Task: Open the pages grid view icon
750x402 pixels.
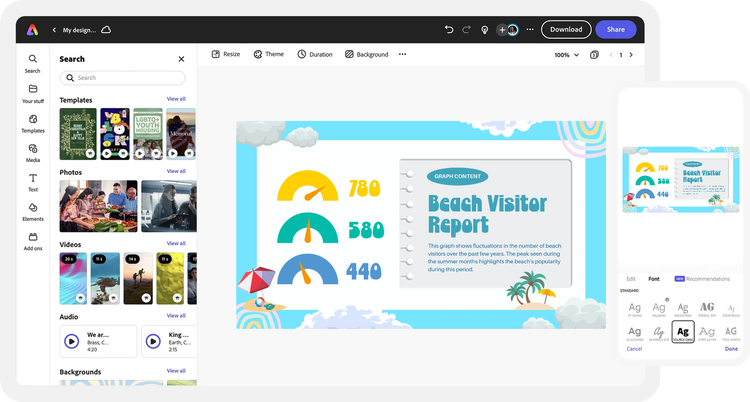Action: [x=594, y=55]
